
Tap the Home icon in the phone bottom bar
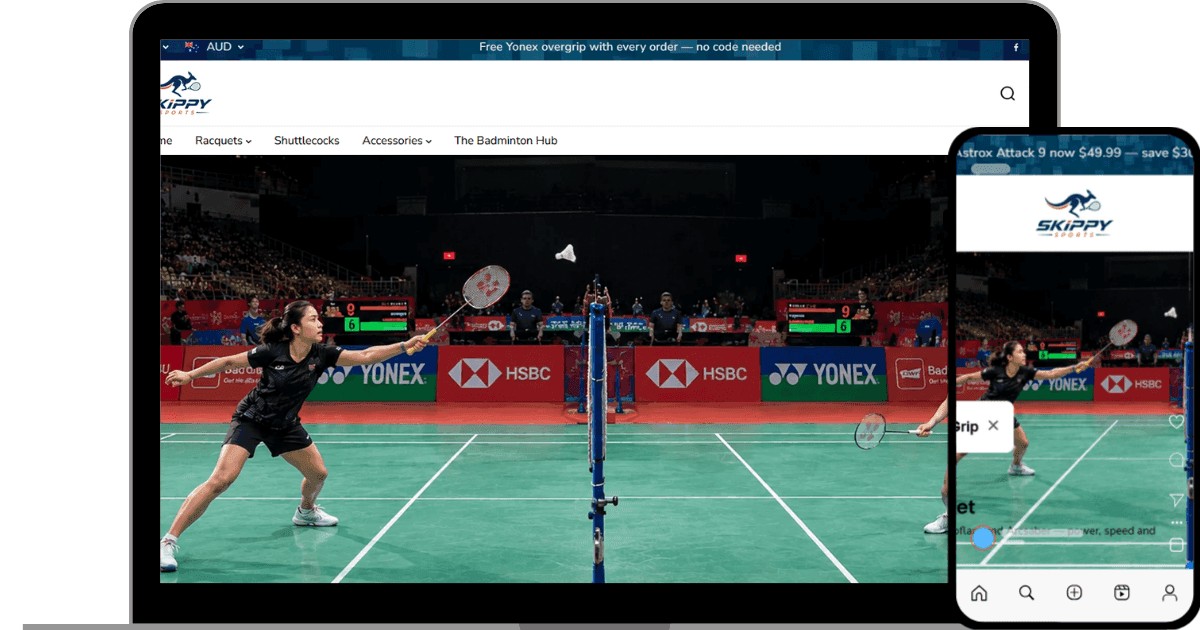pos(979,593)
